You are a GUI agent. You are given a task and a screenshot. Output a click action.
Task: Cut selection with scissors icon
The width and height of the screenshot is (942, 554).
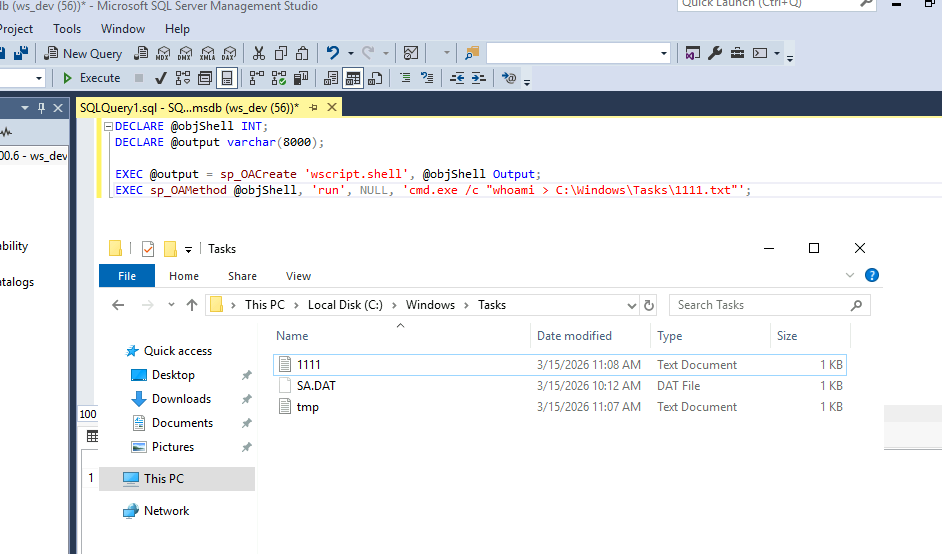[x=259, y=53]
